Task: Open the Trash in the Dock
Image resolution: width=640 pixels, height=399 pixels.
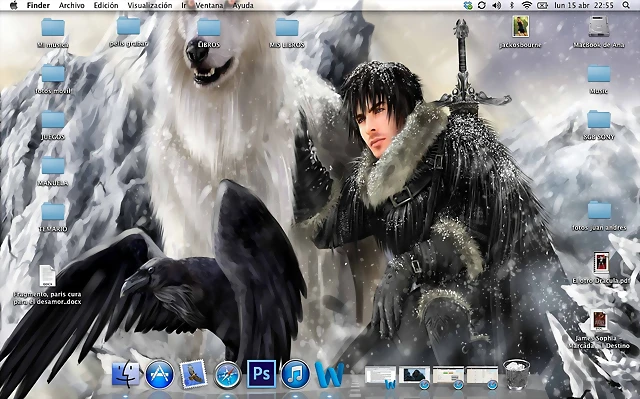Action: 516,374
